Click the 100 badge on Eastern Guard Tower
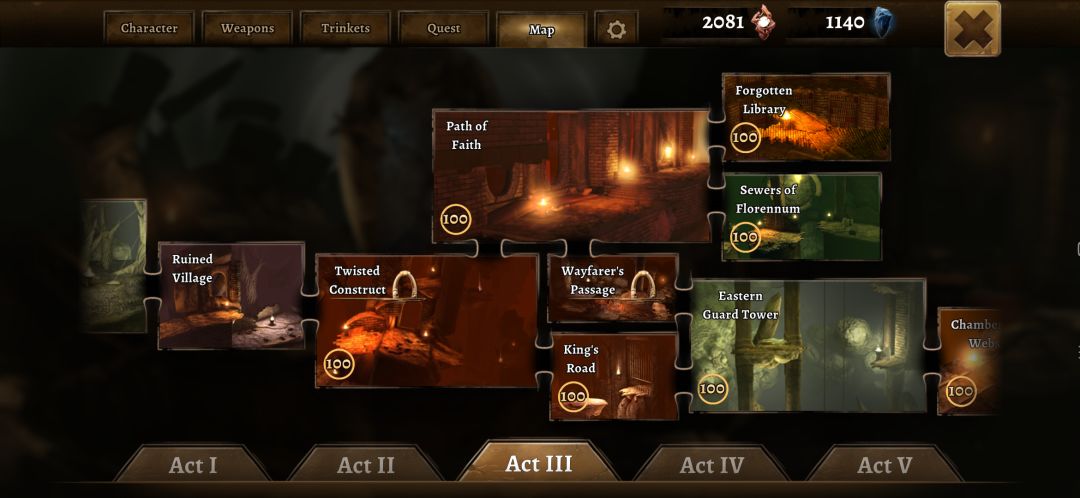The height and width of the screenshot is (498, 1080). (712, 389)
